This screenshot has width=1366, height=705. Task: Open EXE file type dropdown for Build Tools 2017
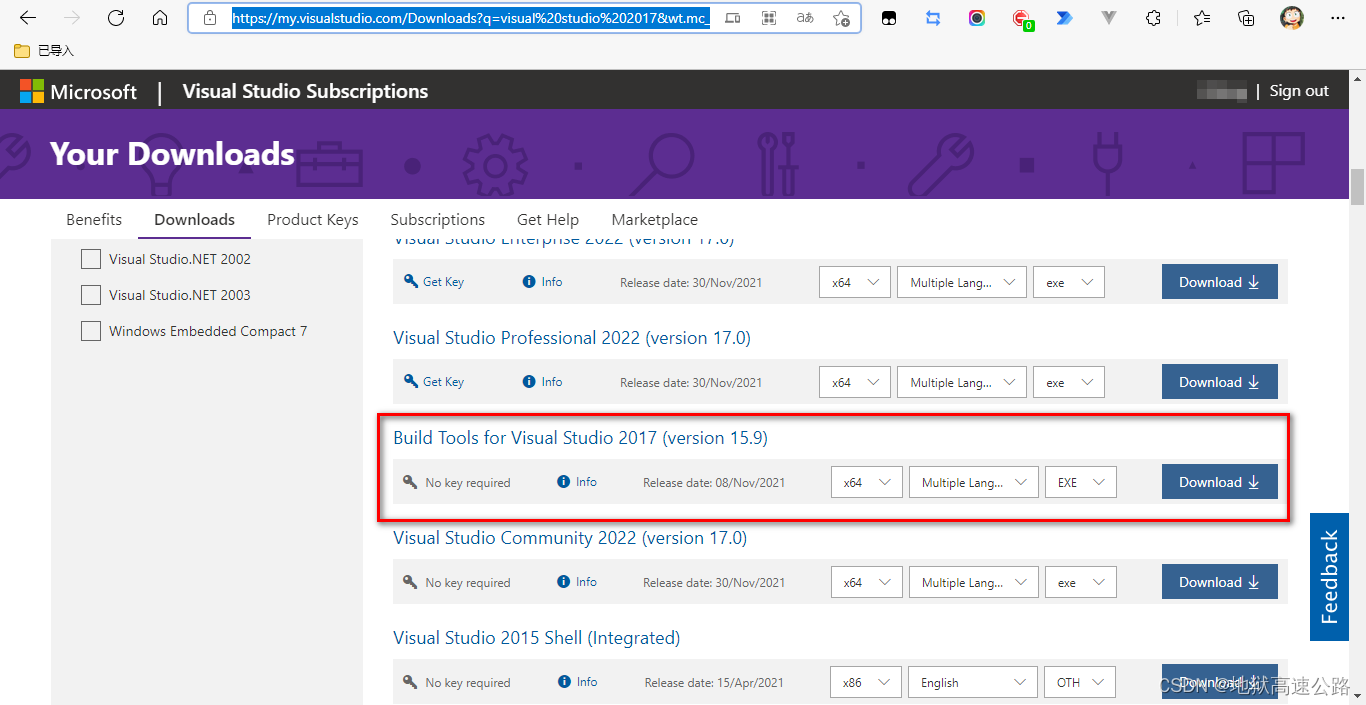pos(1080,482)
